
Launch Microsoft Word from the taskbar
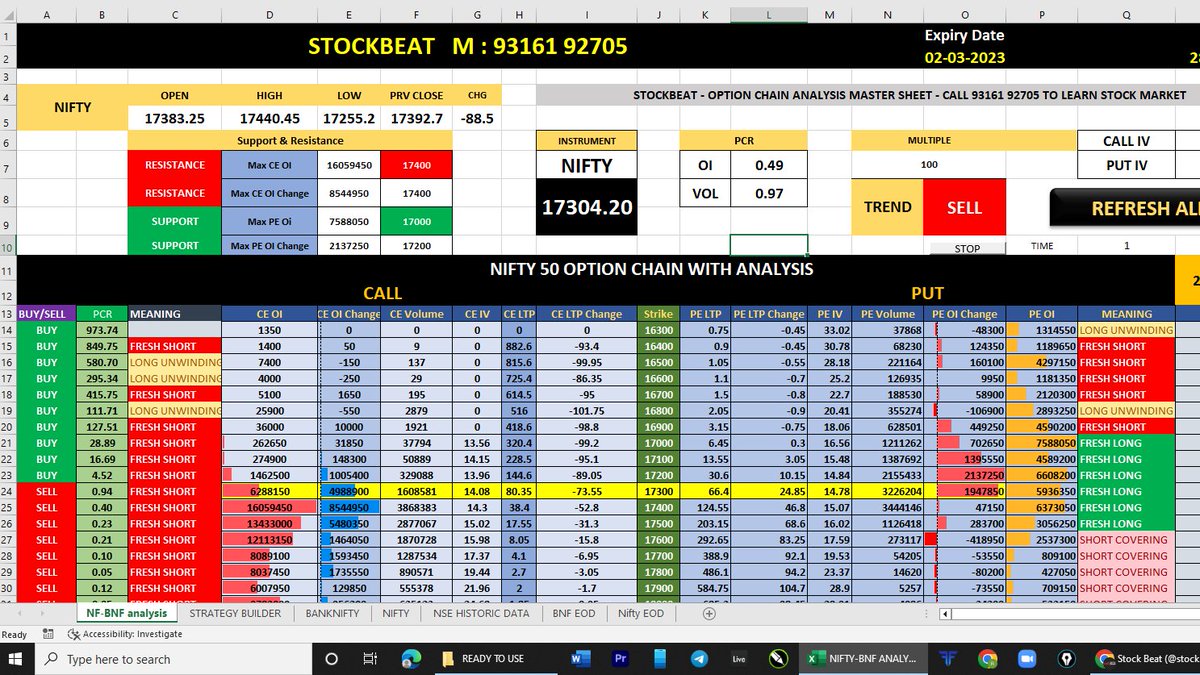click(x=581, y=659)
